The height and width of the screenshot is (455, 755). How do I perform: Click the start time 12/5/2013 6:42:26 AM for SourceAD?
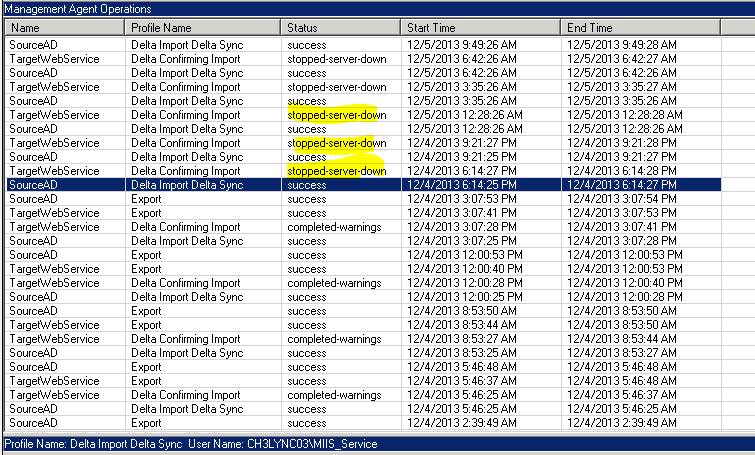click(x=461, y=73)
